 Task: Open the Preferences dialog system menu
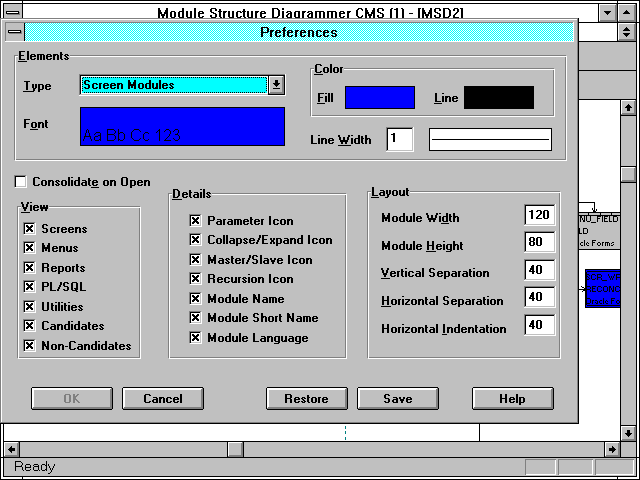pyautogui.click(x=14, y=33)
